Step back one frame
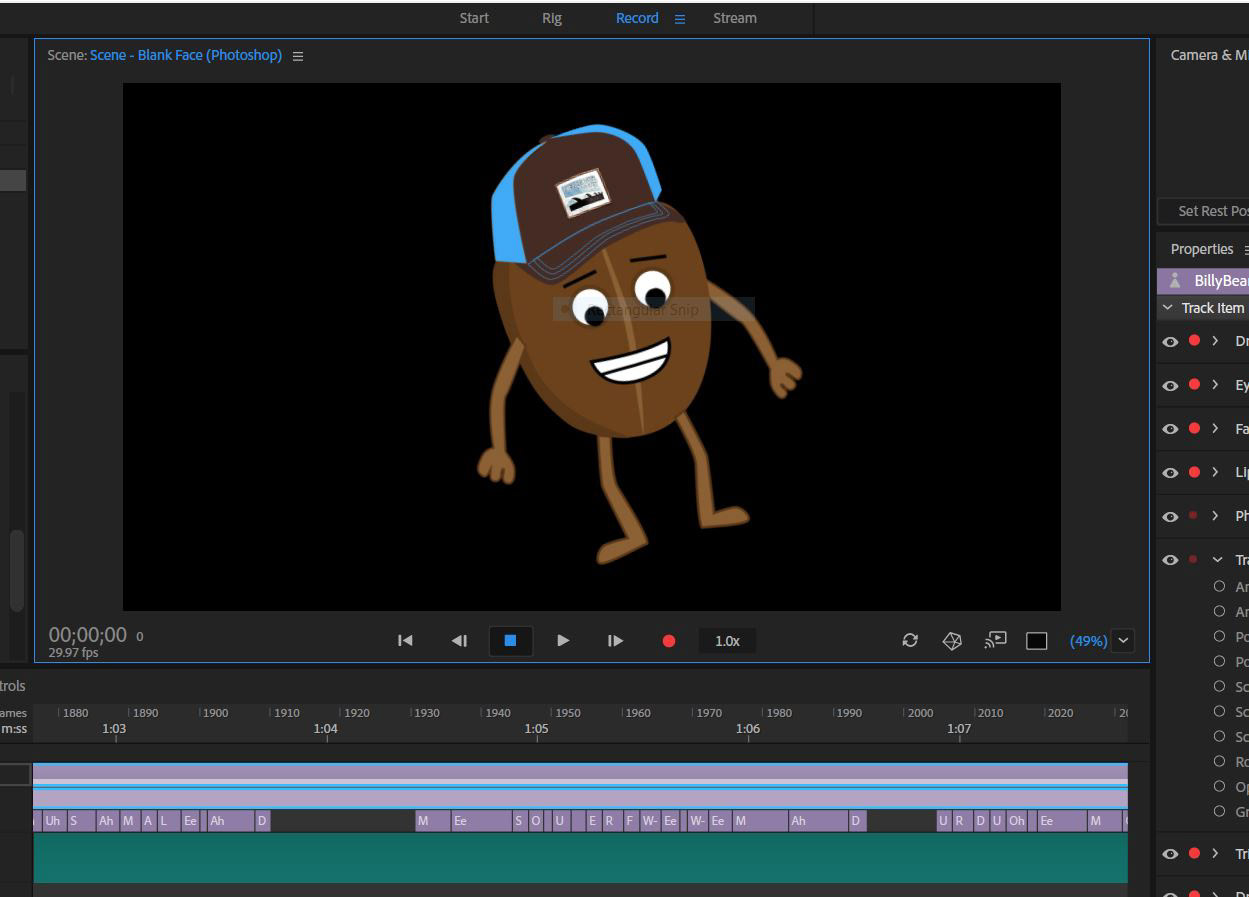The width and height of the screenshot is (1249, 897). 459,641
